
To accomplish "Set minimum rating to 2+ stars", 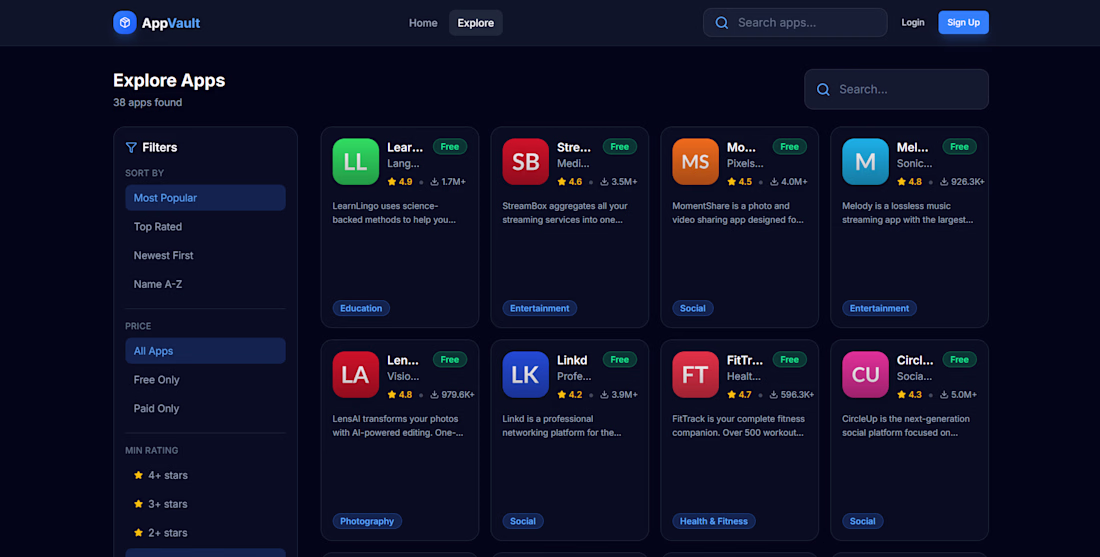I will (206, 532).
